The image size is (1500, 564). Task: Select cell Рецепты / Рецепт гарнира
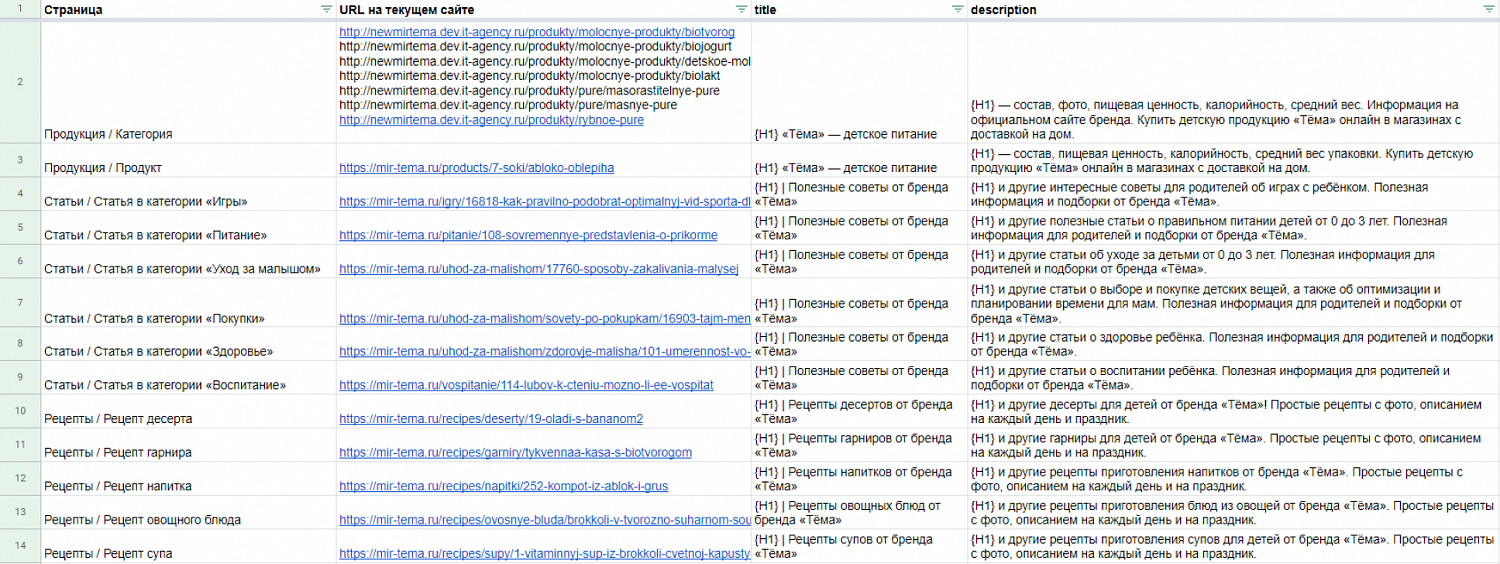coord(188,446)
